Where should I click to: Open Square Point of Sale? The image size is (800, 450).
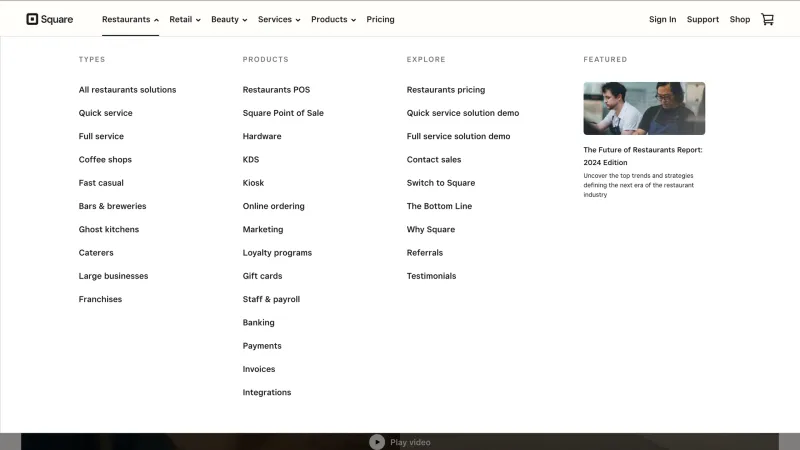283,113
